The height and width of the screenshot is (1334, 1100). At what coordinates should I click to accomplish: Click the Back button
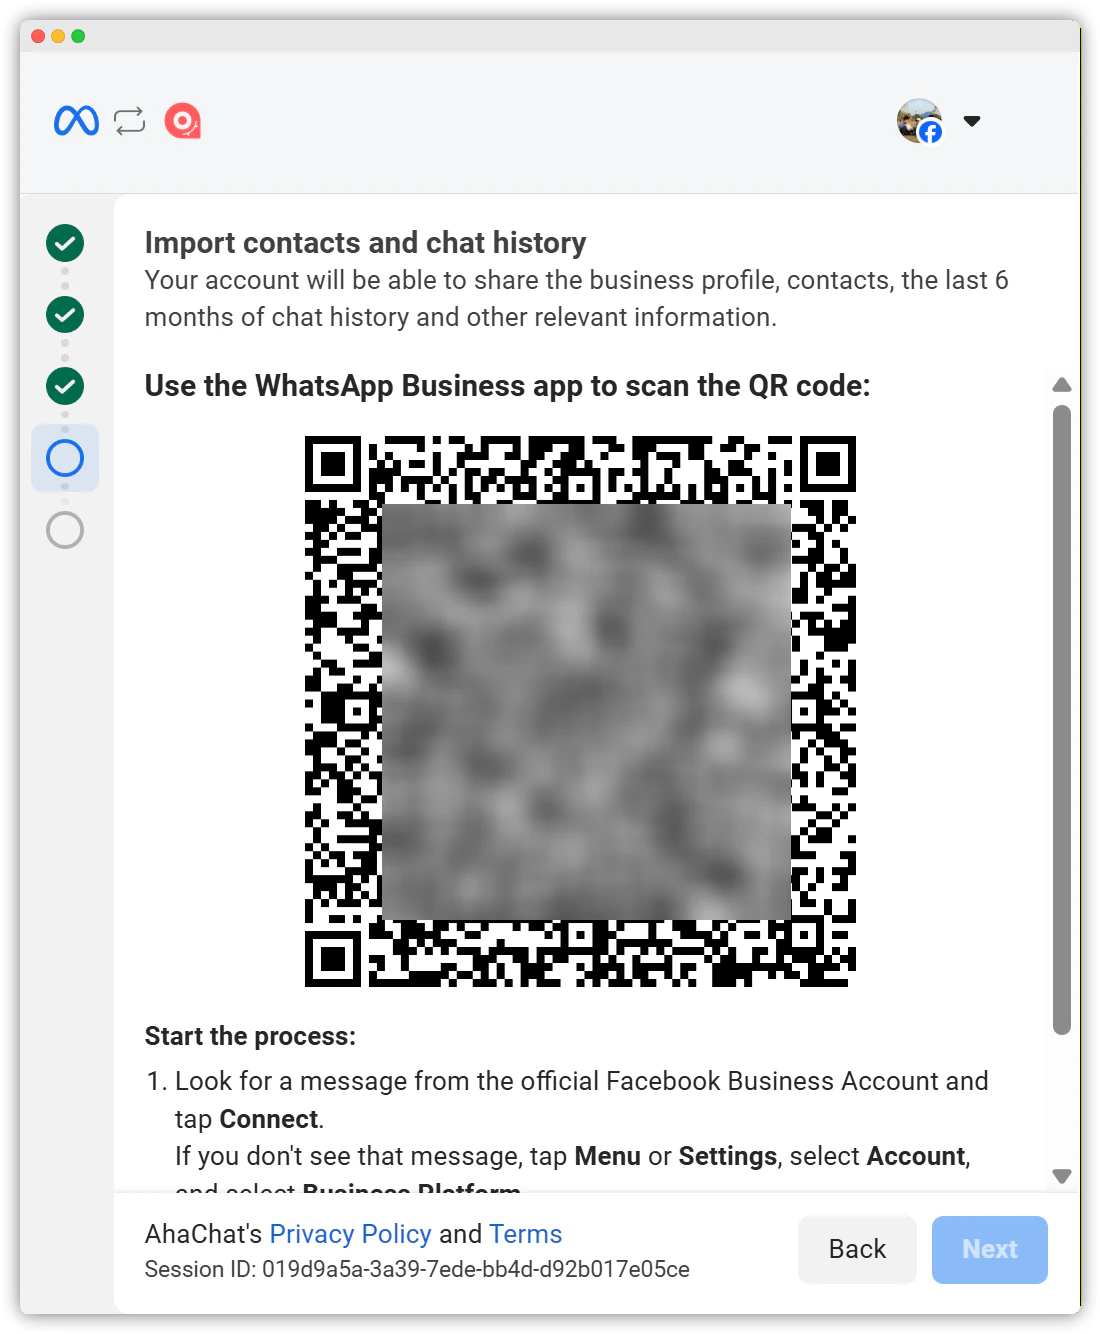click(857, 1249)
